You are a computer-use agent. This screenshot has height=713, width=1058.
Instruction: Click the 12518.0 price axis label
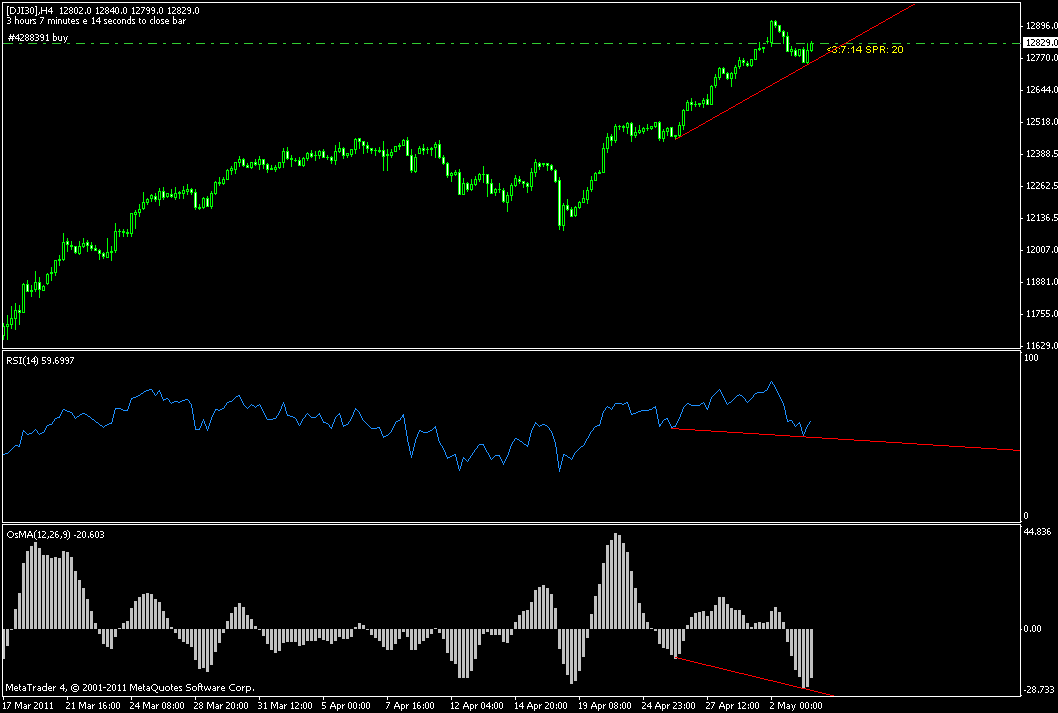click(1040, 122)
